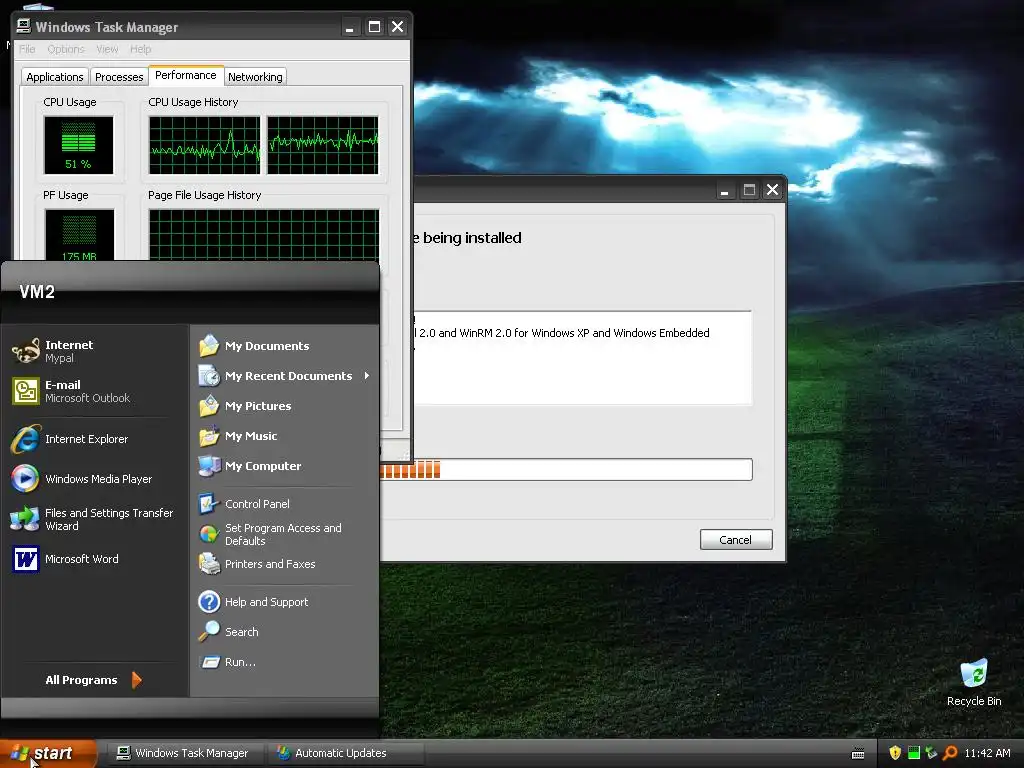1024x768 pixels.
Task: Minimize the Task Manager window
Action: 350,27
